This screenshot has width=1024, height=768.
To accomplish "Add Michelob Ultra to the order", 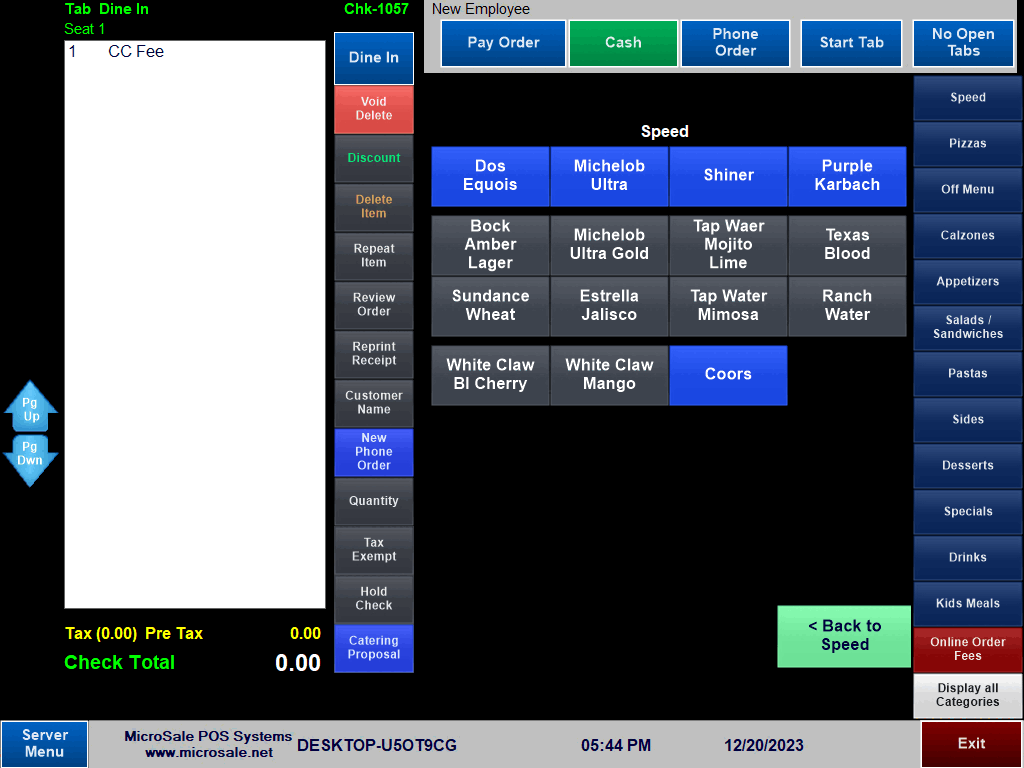I will click(609, 176).
